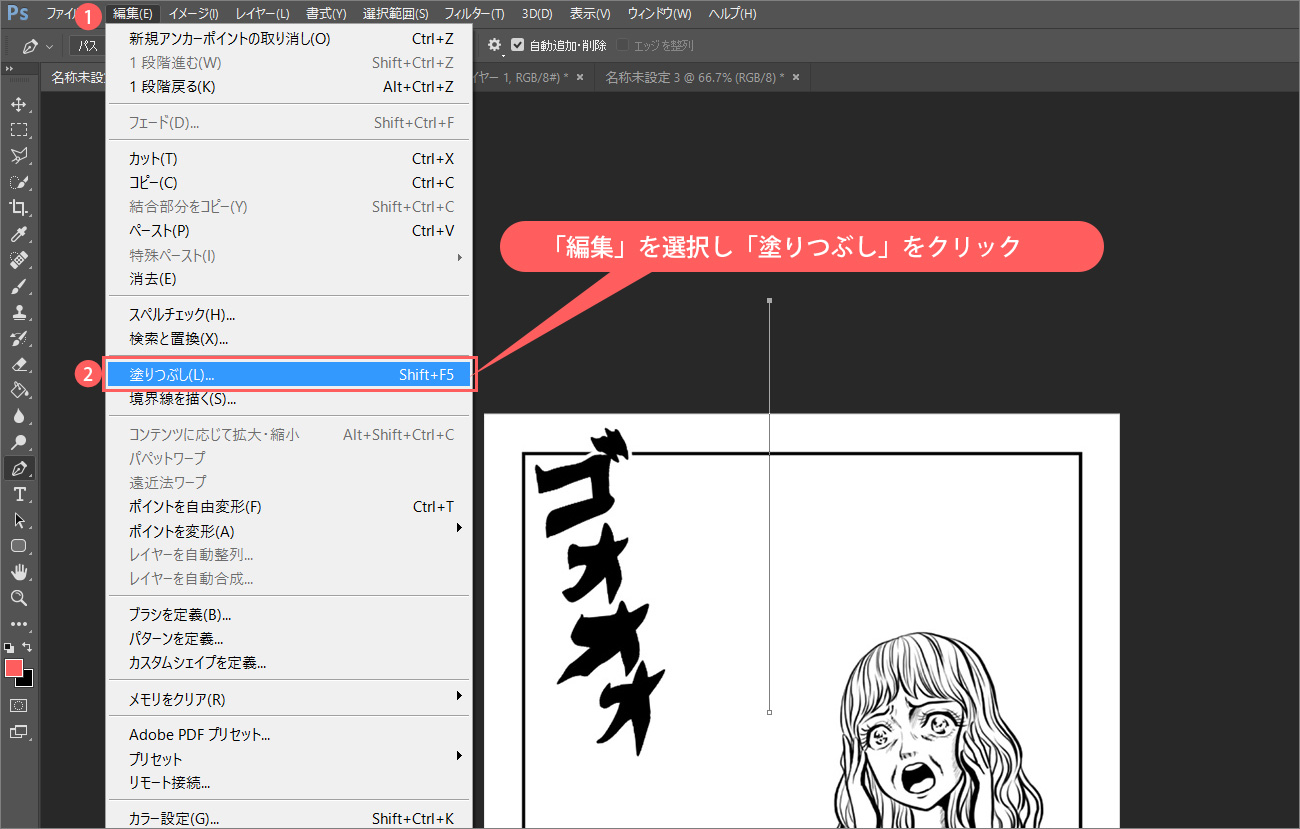Screen dimensions: 1300x829
Task: Open the レイヤー menu
Action: coord(262,14)
